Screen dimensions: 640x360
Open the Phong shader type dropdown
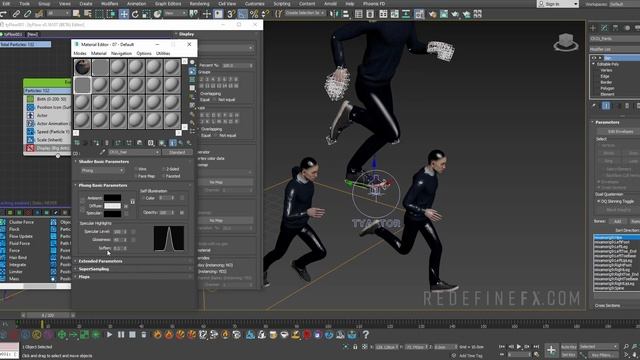[x=102, y=171]
